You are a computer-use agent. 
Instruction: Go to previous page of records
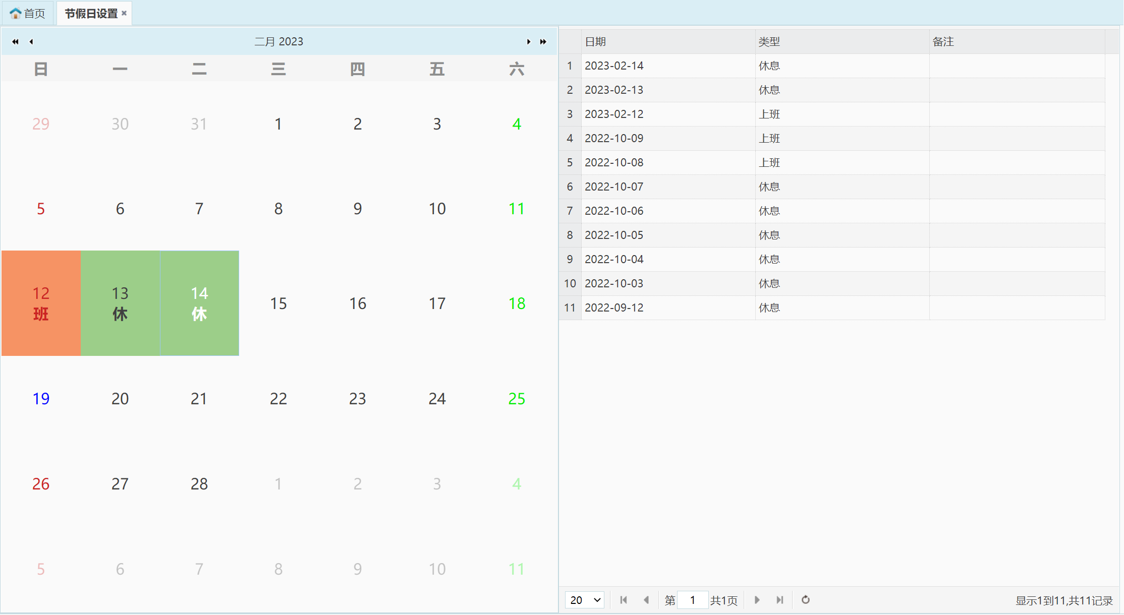pyautogui.click(x=646, y=600)
